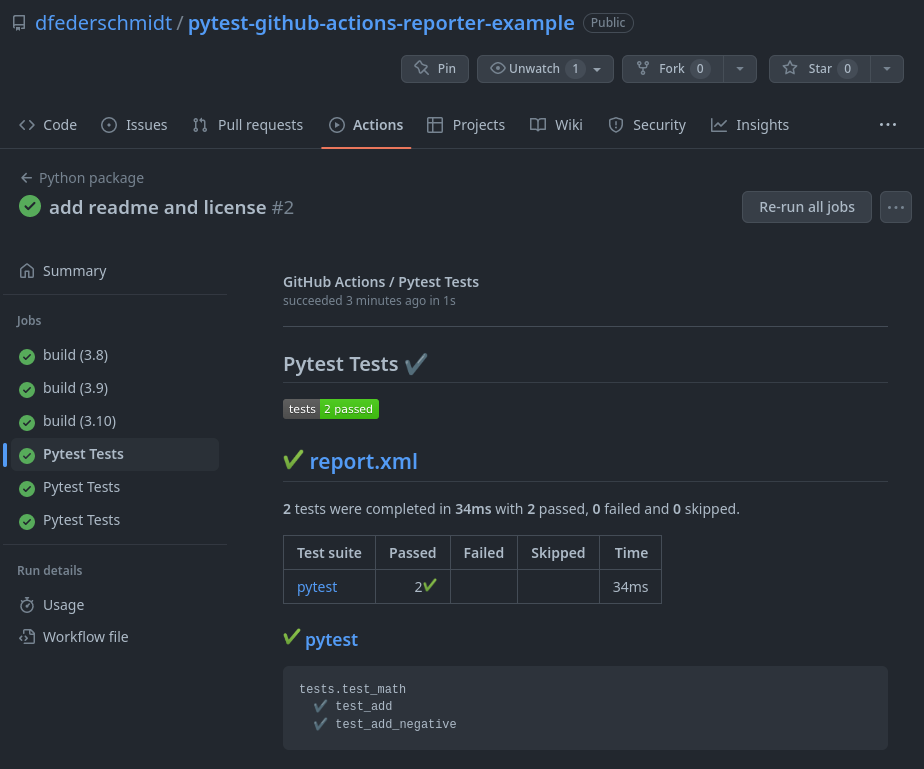Screen dimensions: 924x769
Task: Click the test_add result line
Action: click(x=364, y=706)
